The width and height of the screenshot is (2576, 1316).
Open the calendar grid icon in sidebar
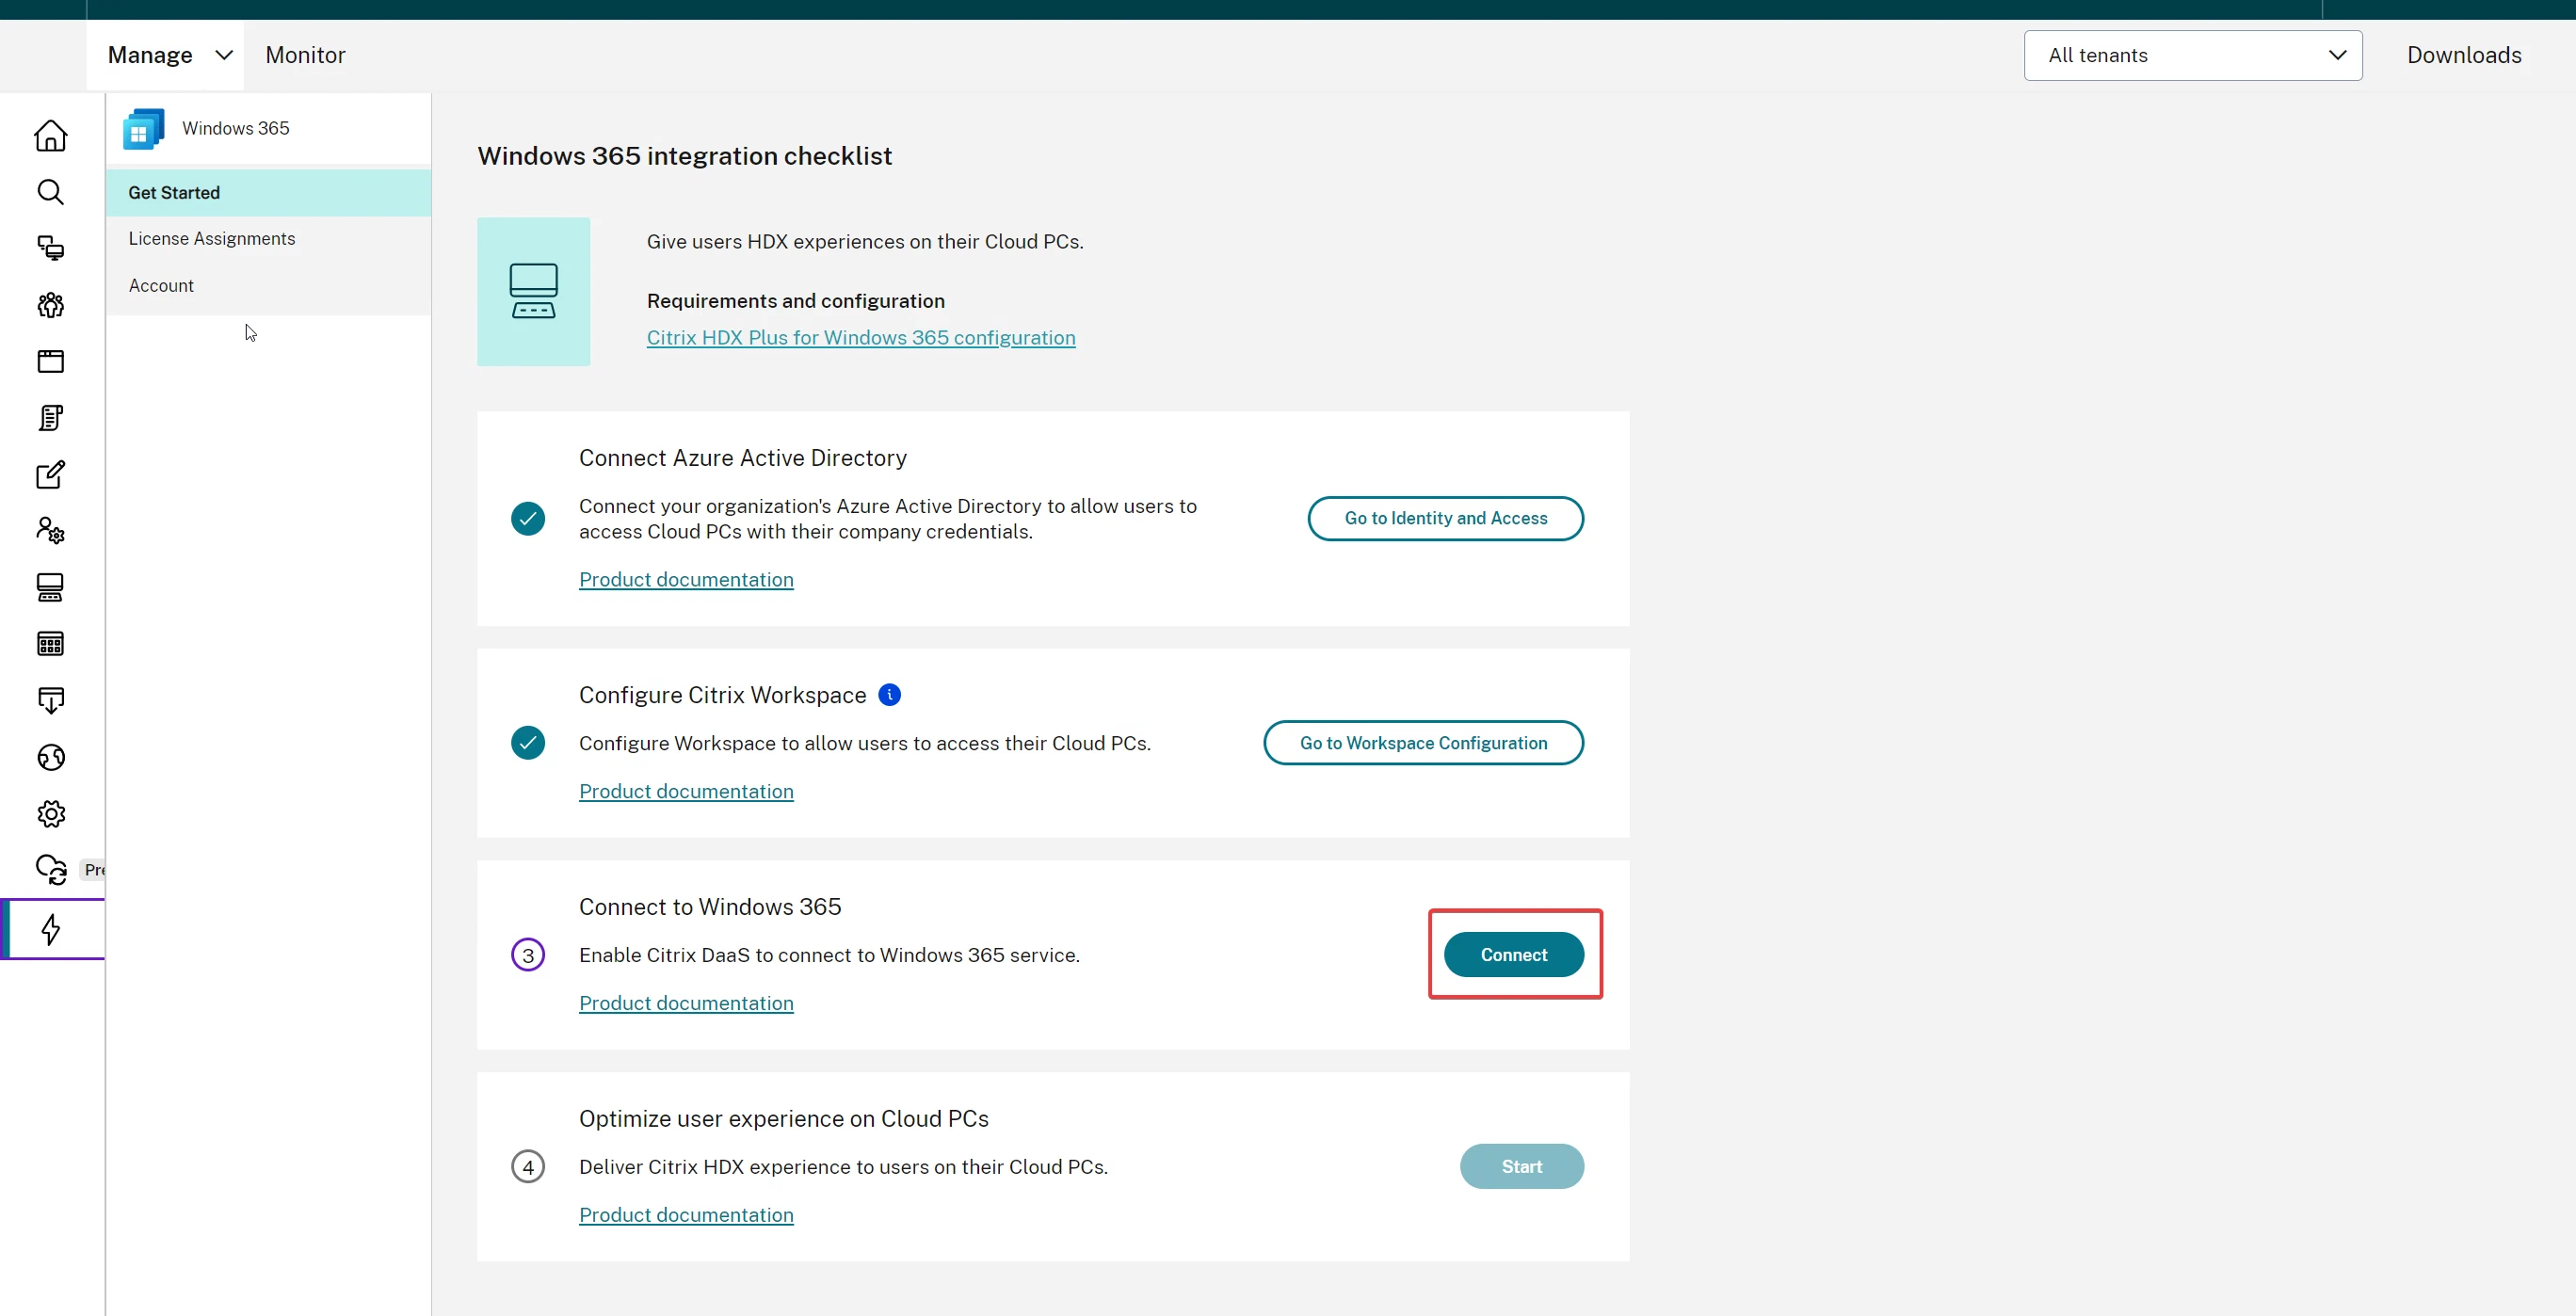point(50,643)
